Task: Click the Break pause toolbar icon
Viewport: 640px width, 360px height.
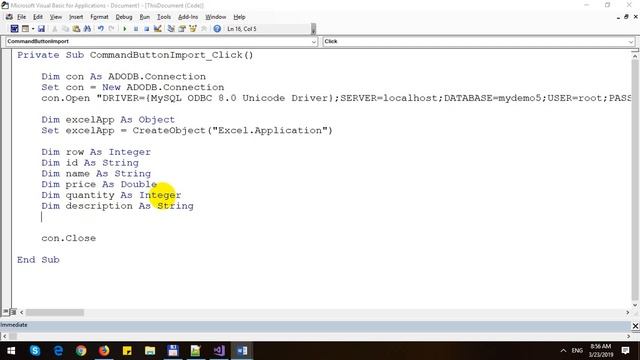Action: [x=136, y=29]
